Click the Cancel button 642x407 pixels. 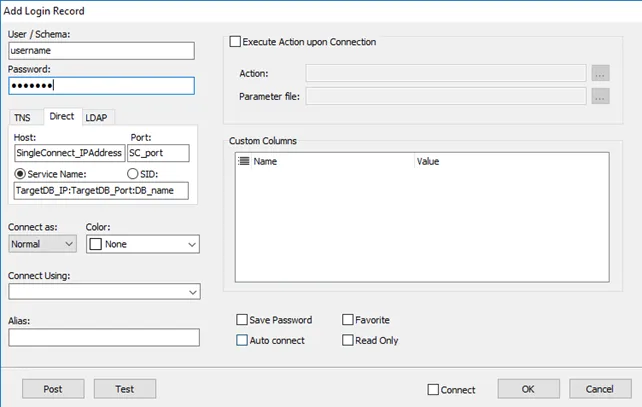coord(600,389)
